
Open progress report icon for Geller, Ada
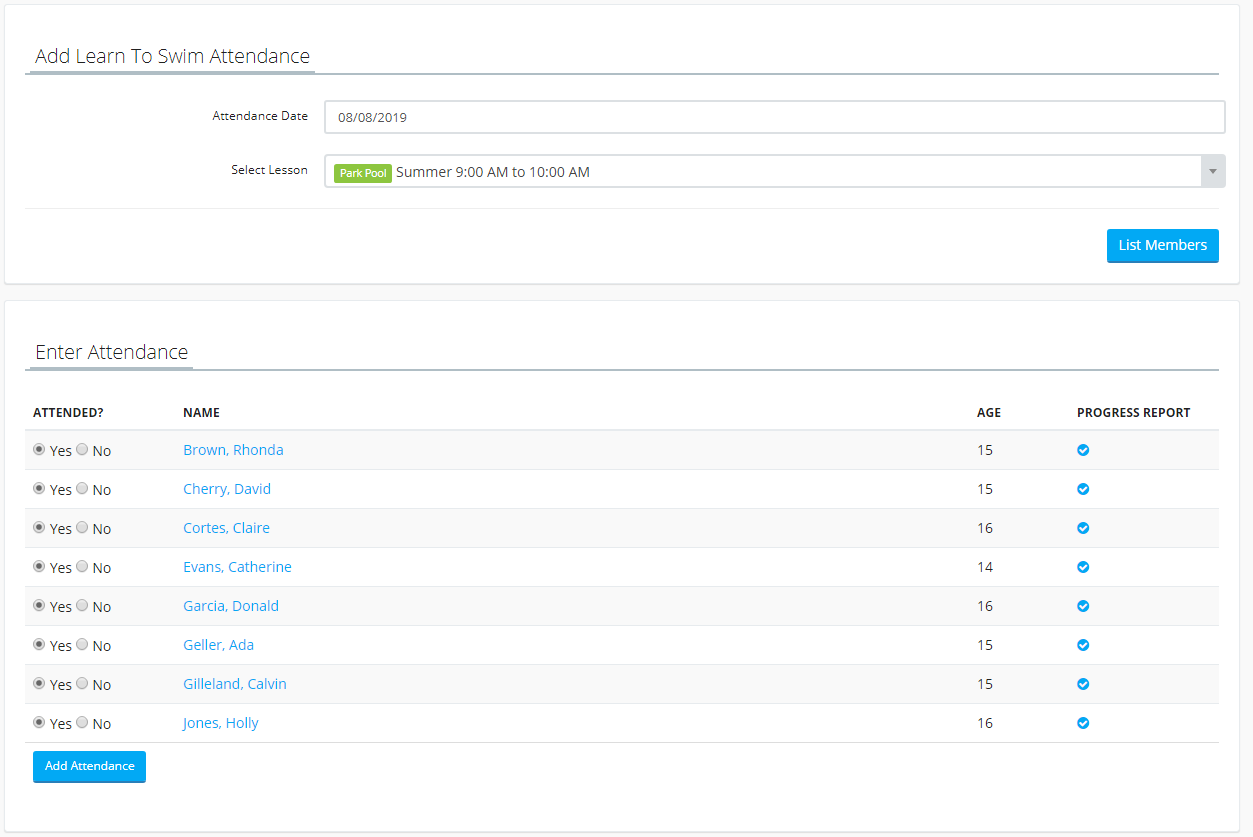(1083, 645)
